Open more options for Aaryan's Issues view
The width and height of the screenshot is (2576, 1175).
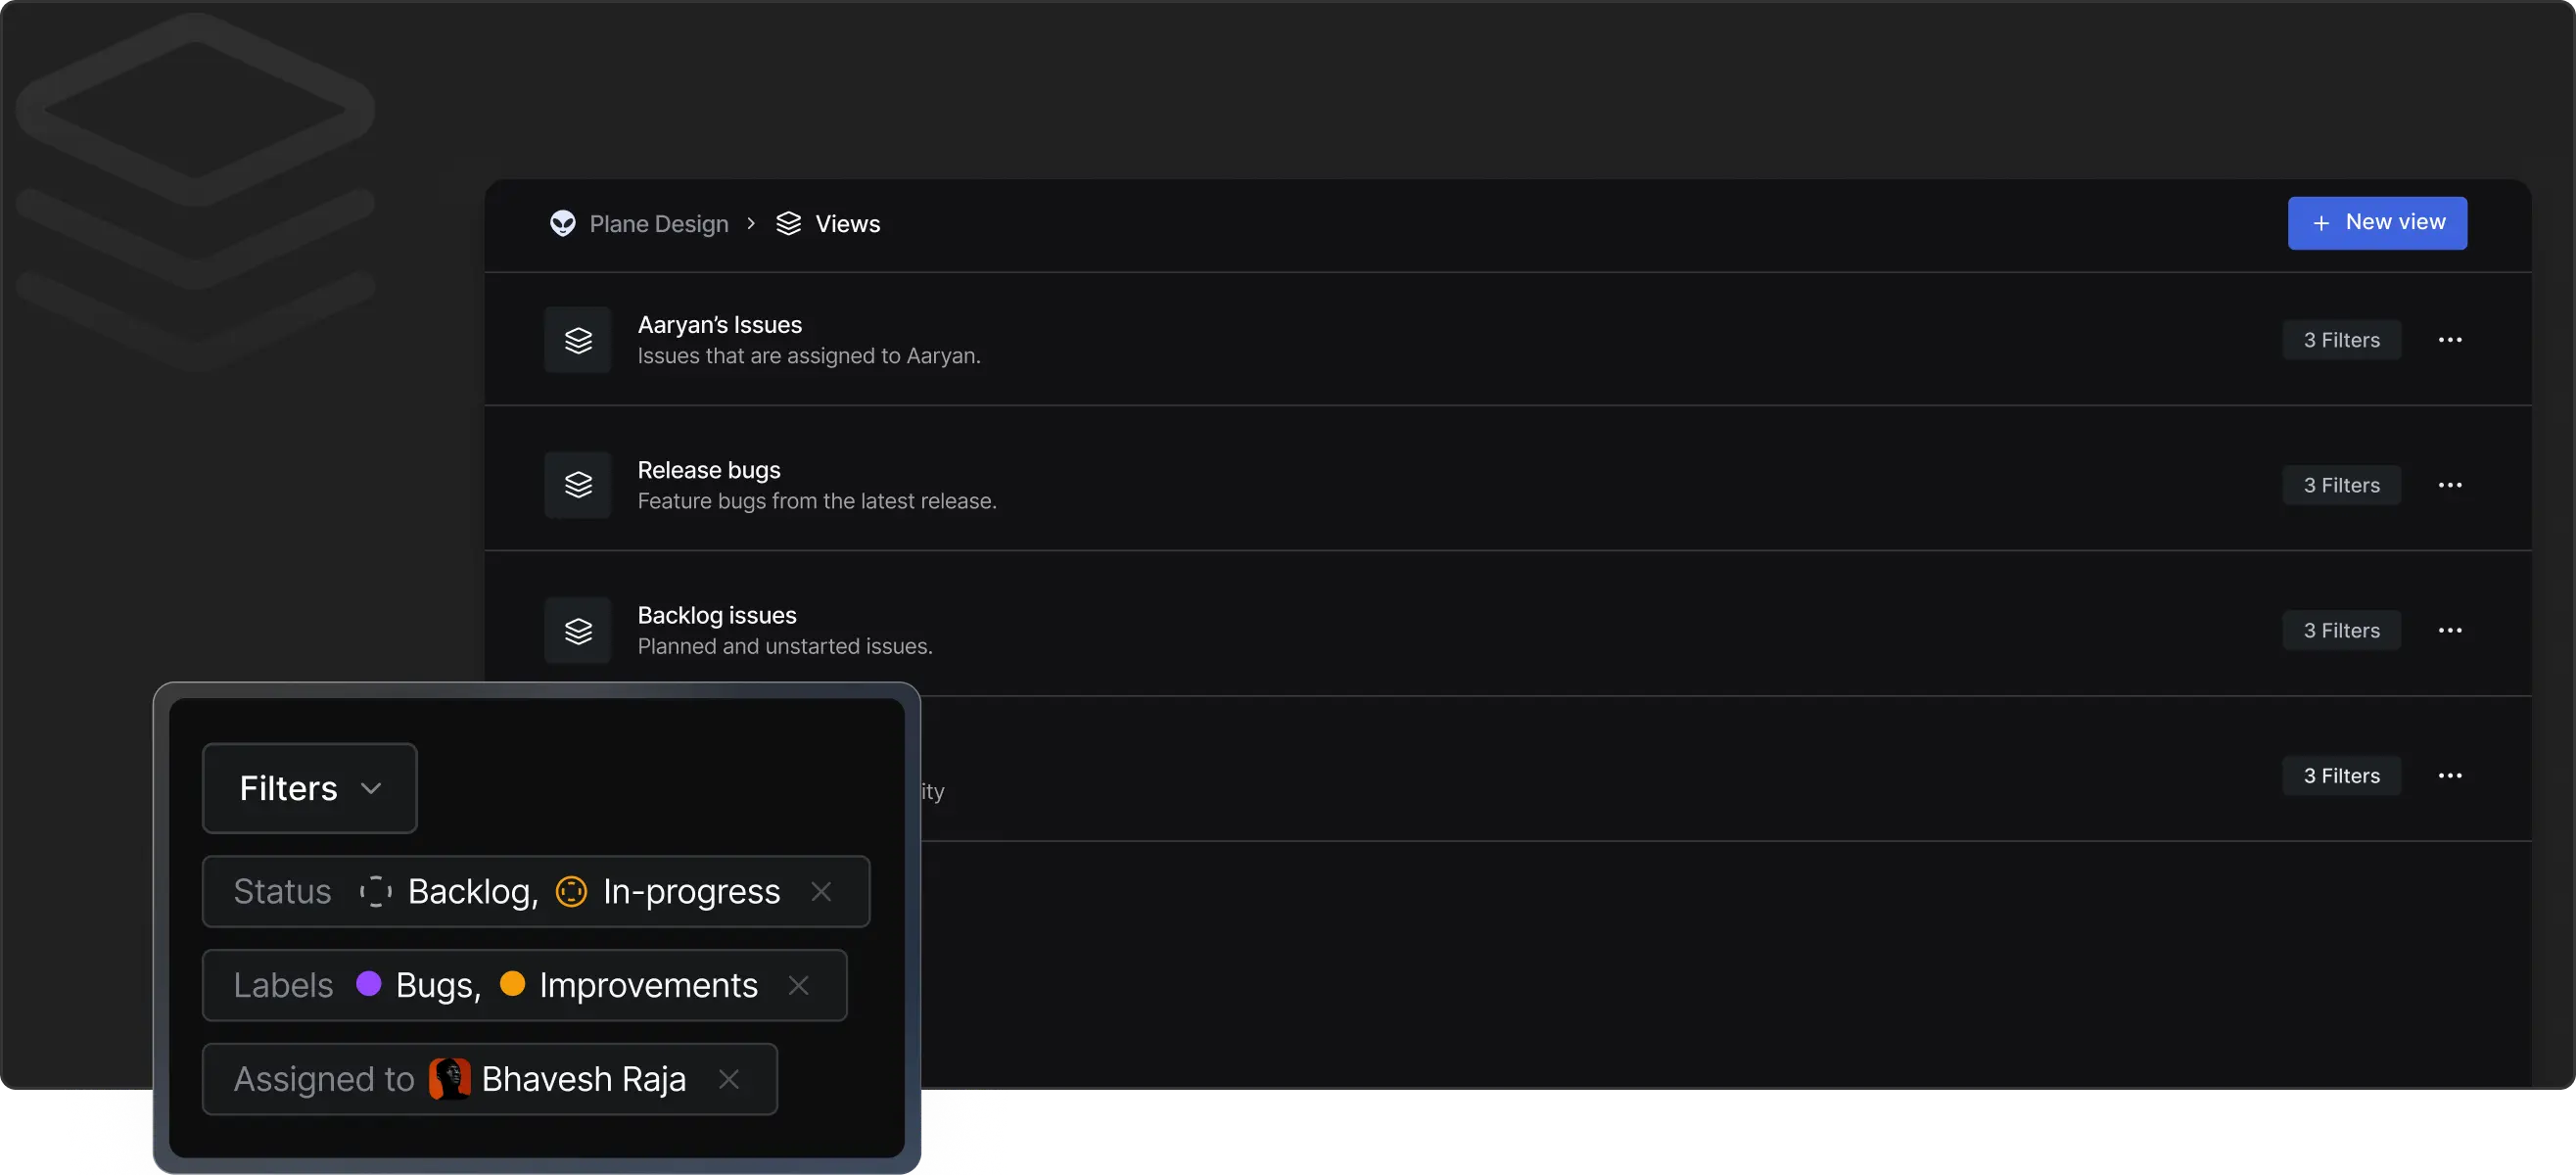coord(2449,340)
